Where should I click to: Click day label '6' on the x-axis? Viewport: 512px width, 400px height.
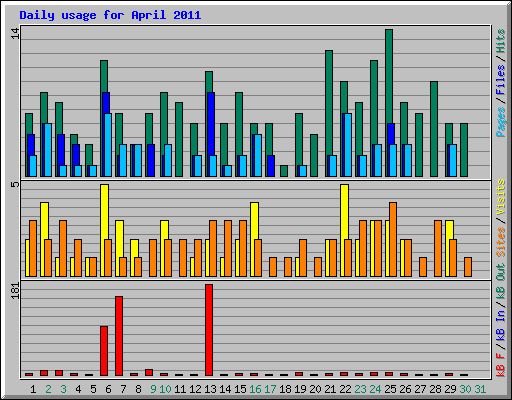coord(108,389)
